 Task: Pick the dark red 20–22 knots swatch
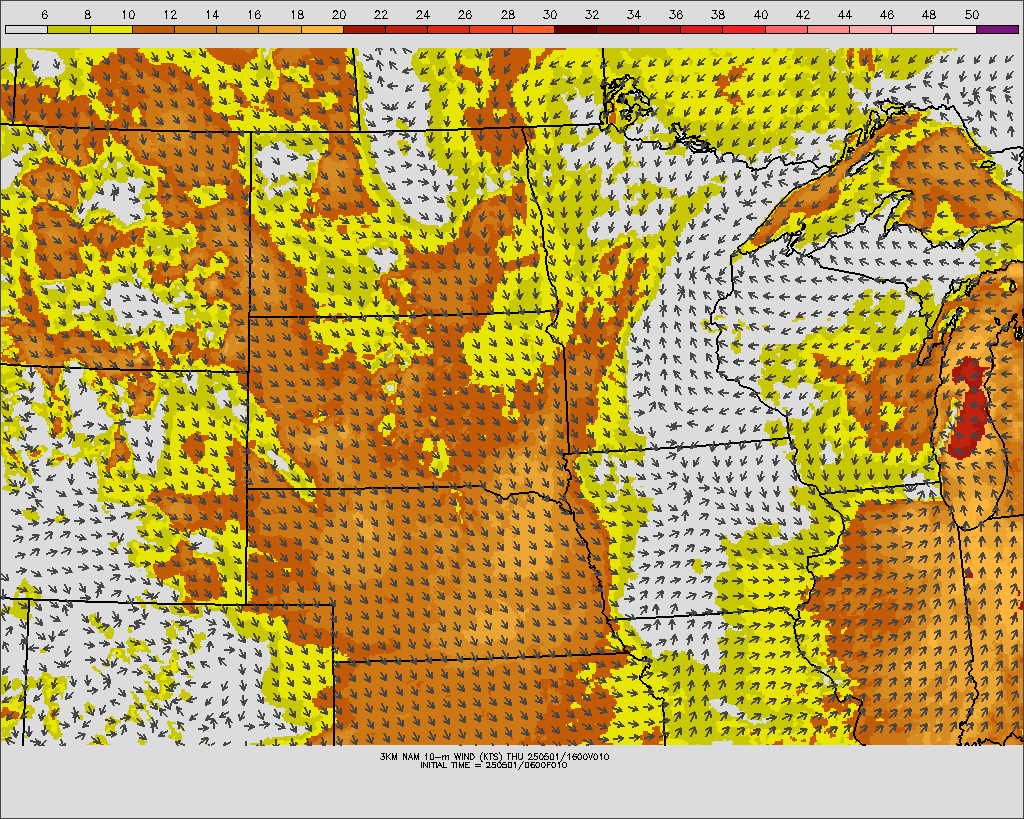(x=364, y=29)
